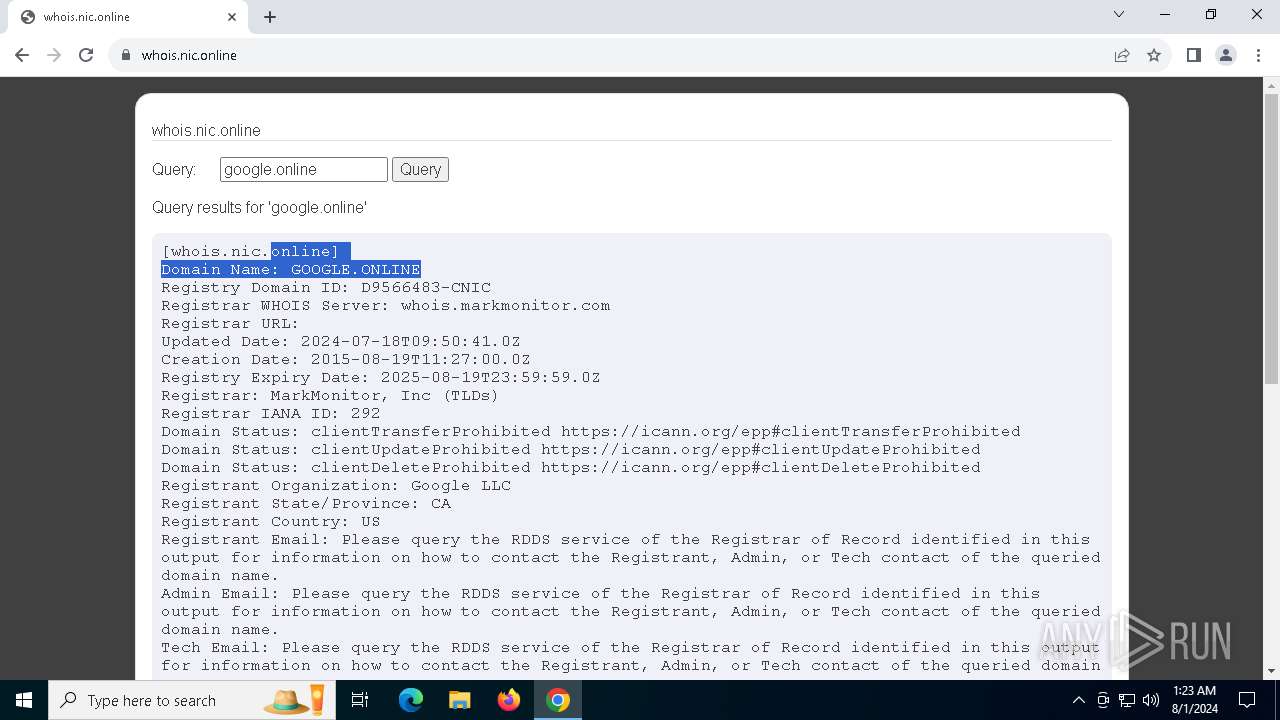Click the clientDeleteProhibited domain status line
1280x720 pixels.
coord(571,468)
